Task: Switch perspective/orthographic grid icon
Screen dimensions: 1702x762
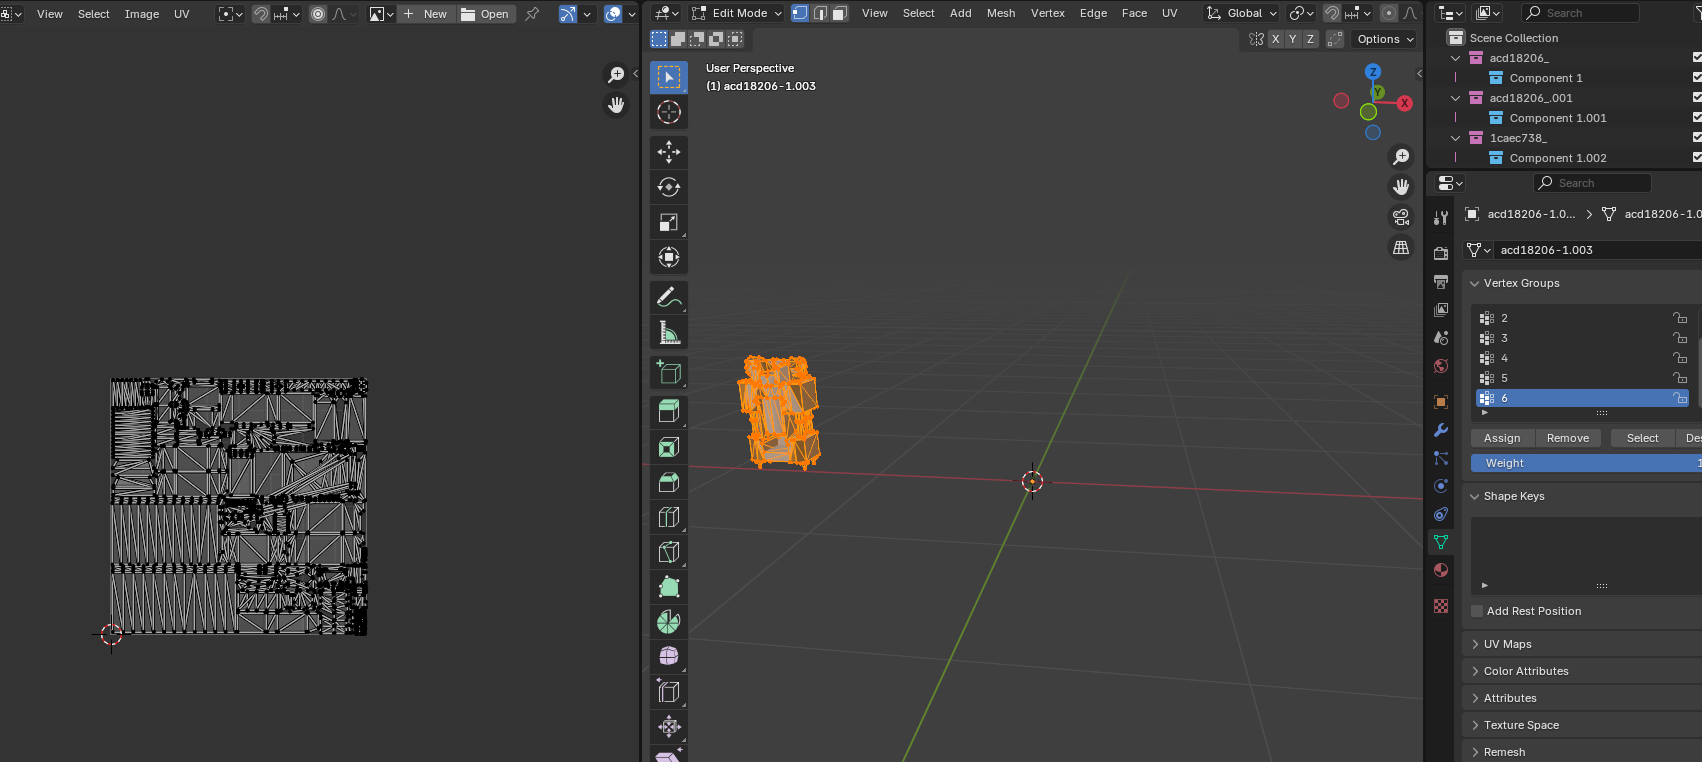Action: (1401, 247)
